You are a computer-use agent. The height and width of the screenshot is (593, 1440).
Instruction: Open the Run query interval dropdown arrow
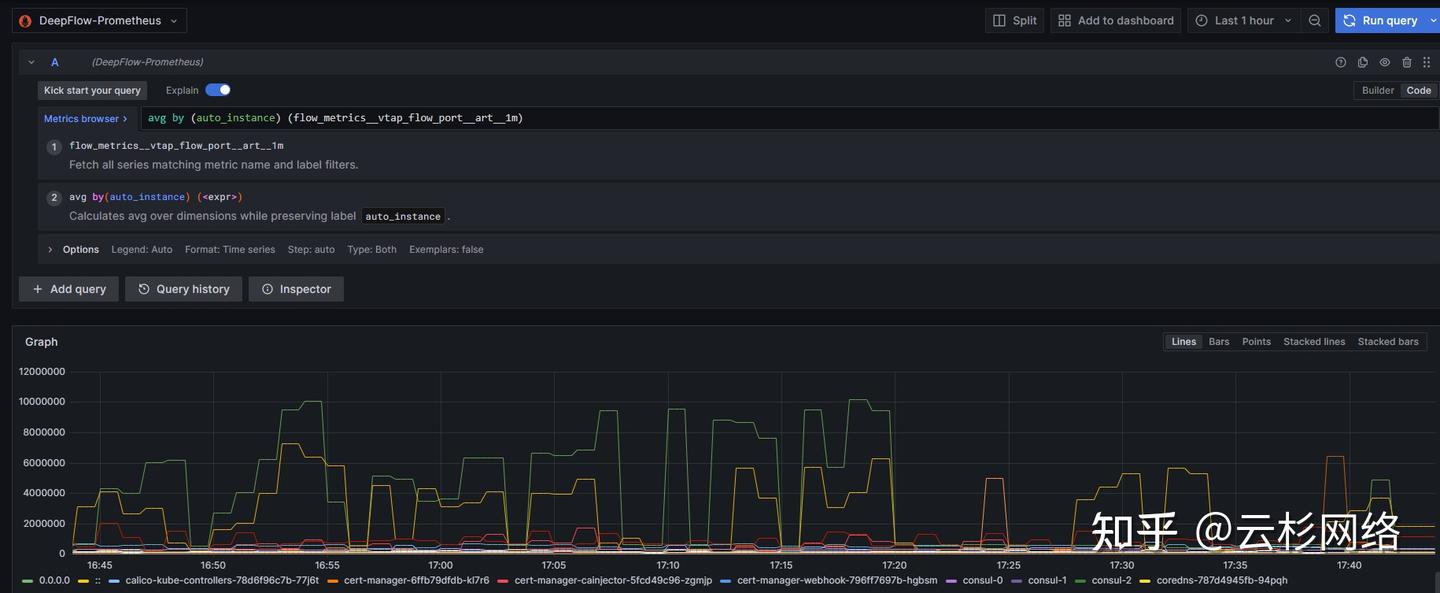(x=1432, y=20)
